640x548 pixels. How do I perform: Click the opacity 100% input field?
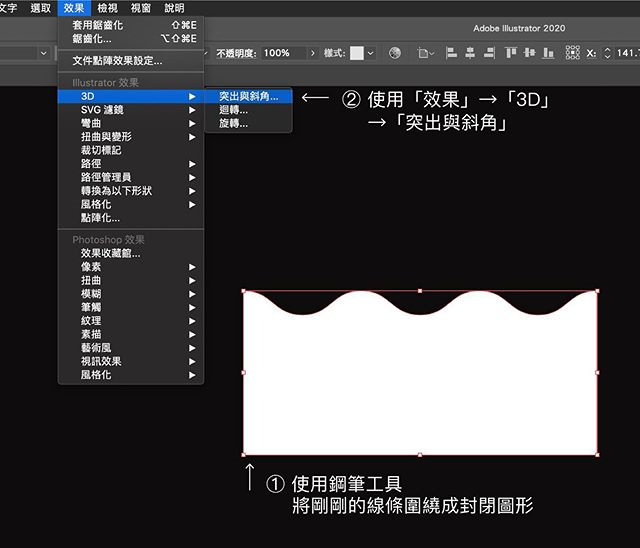coord(283,53)
